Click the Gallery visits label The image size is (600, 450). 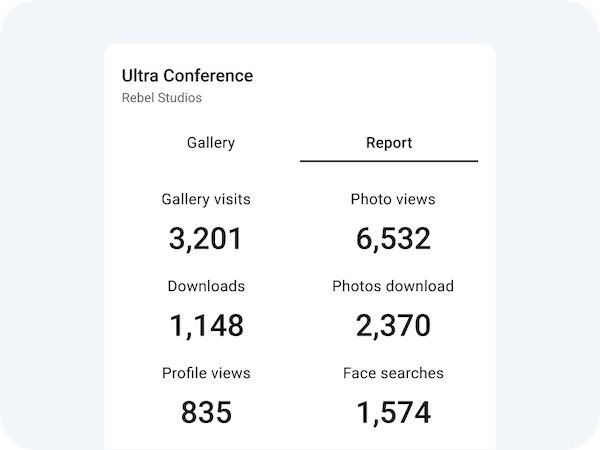206,199
